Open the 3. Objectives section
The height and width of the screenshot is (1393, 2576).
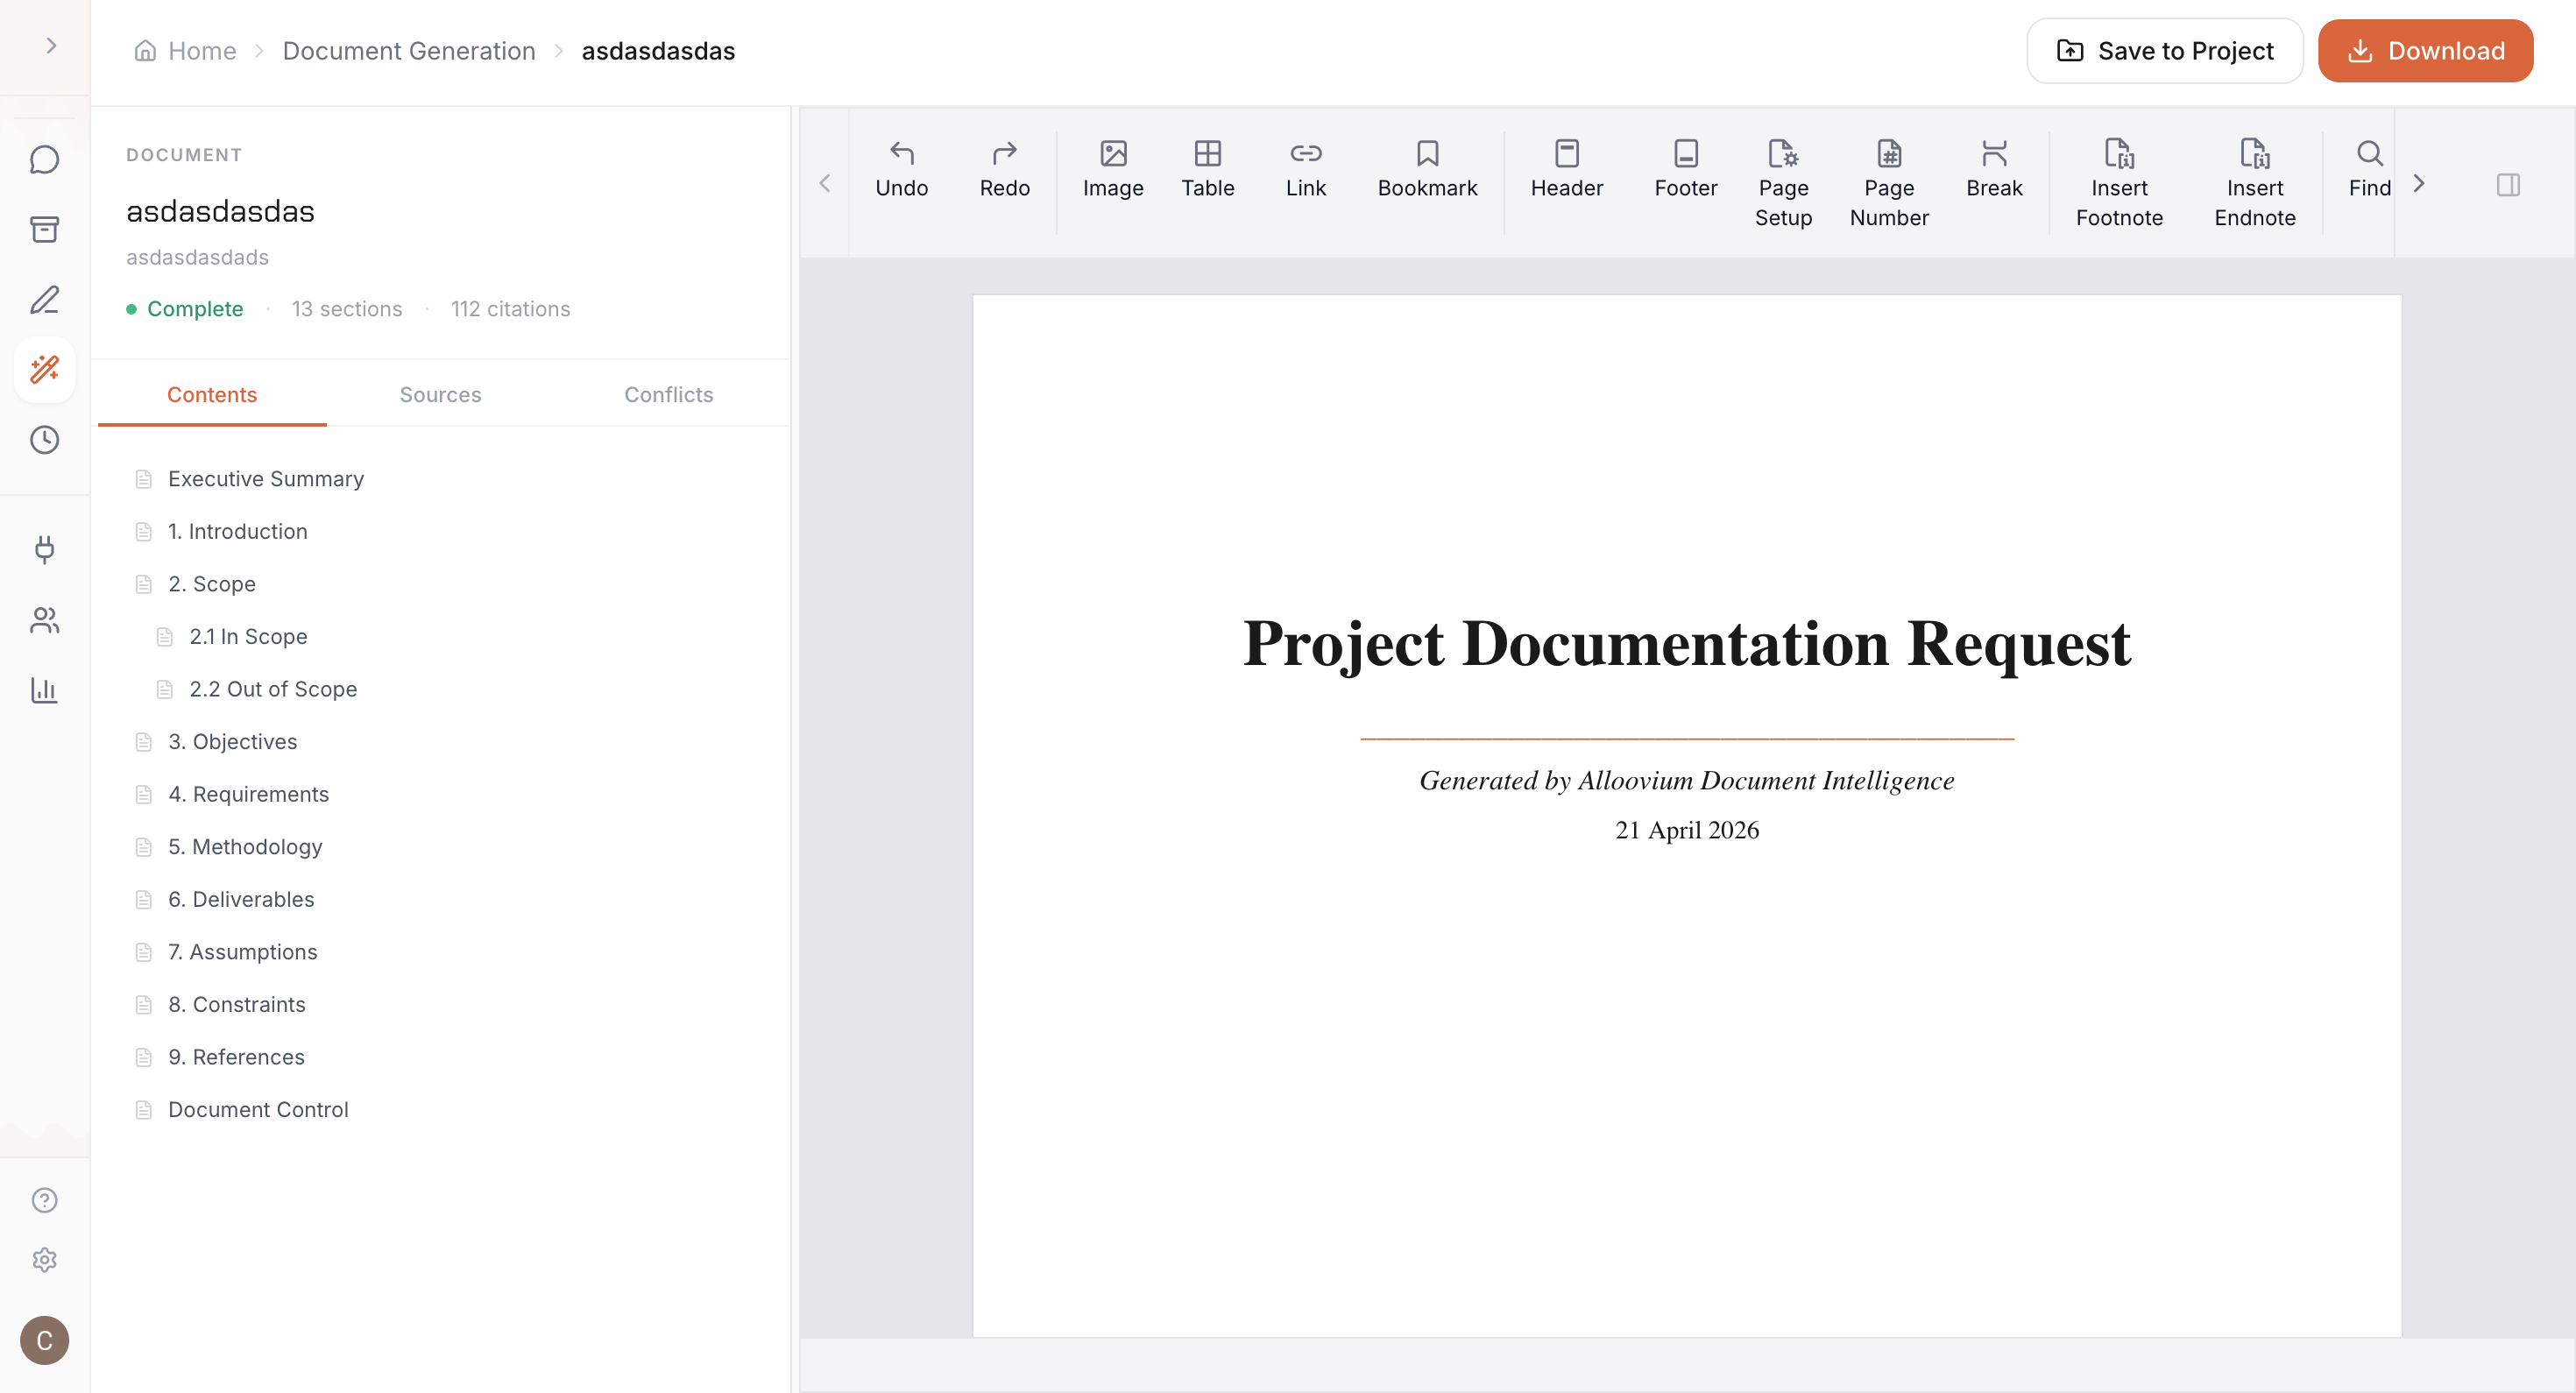click(232, 742)
